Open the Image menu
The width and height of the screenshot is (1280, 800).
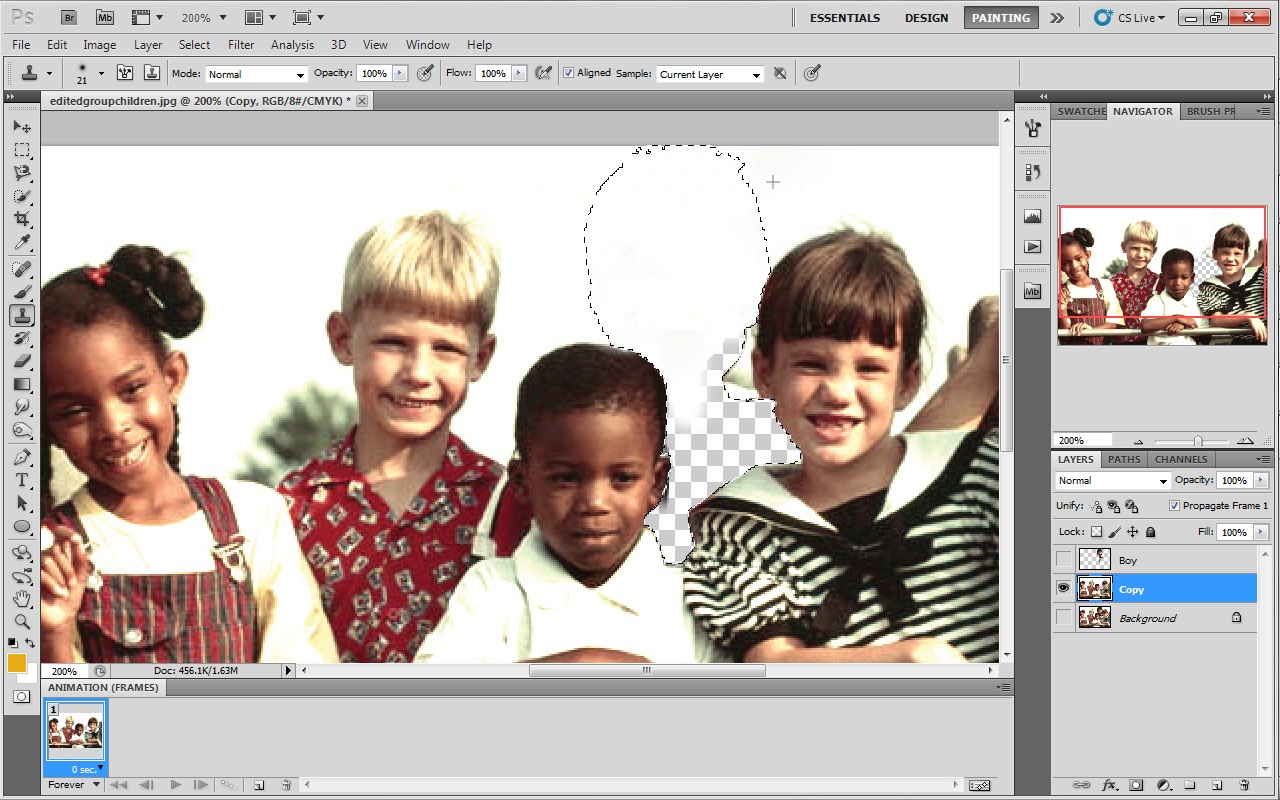click(x=100, y=45)
